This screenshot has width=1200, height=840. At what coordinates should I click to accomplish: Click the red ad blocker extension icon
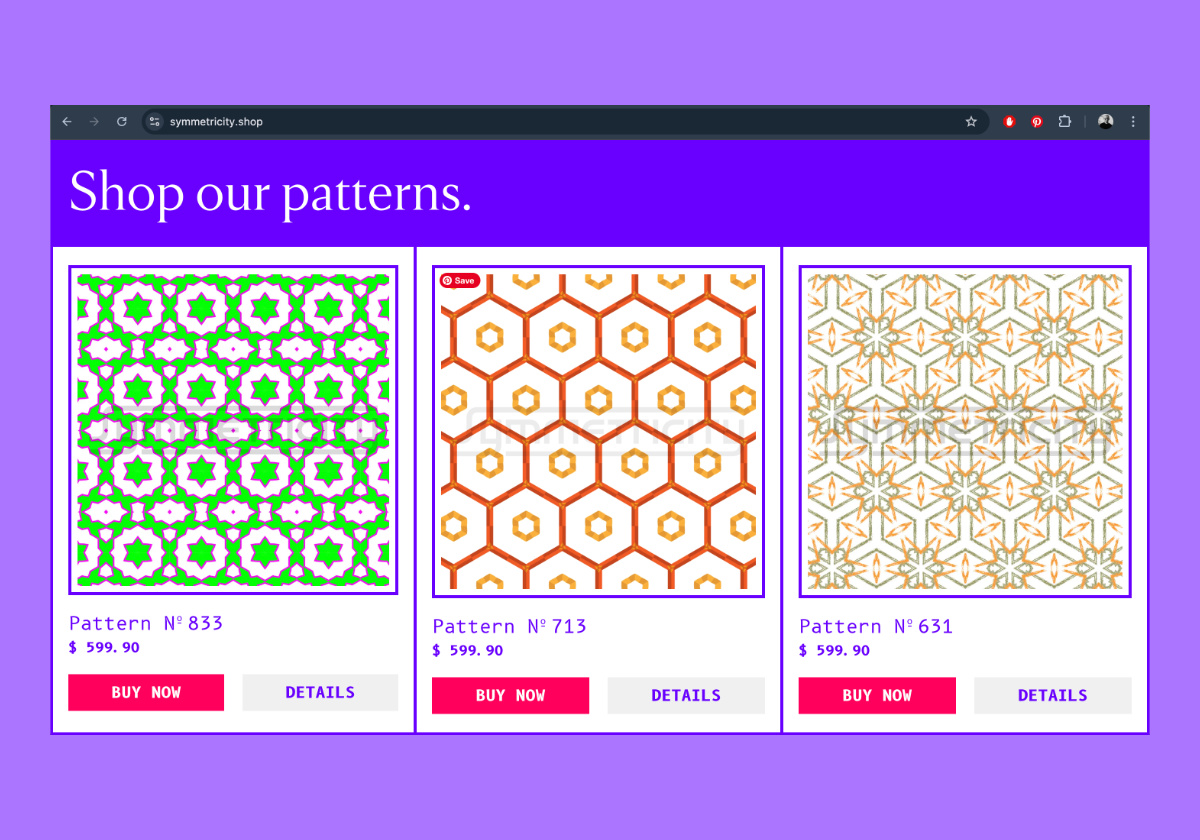pyautogui.click(x=1010, y=122)
